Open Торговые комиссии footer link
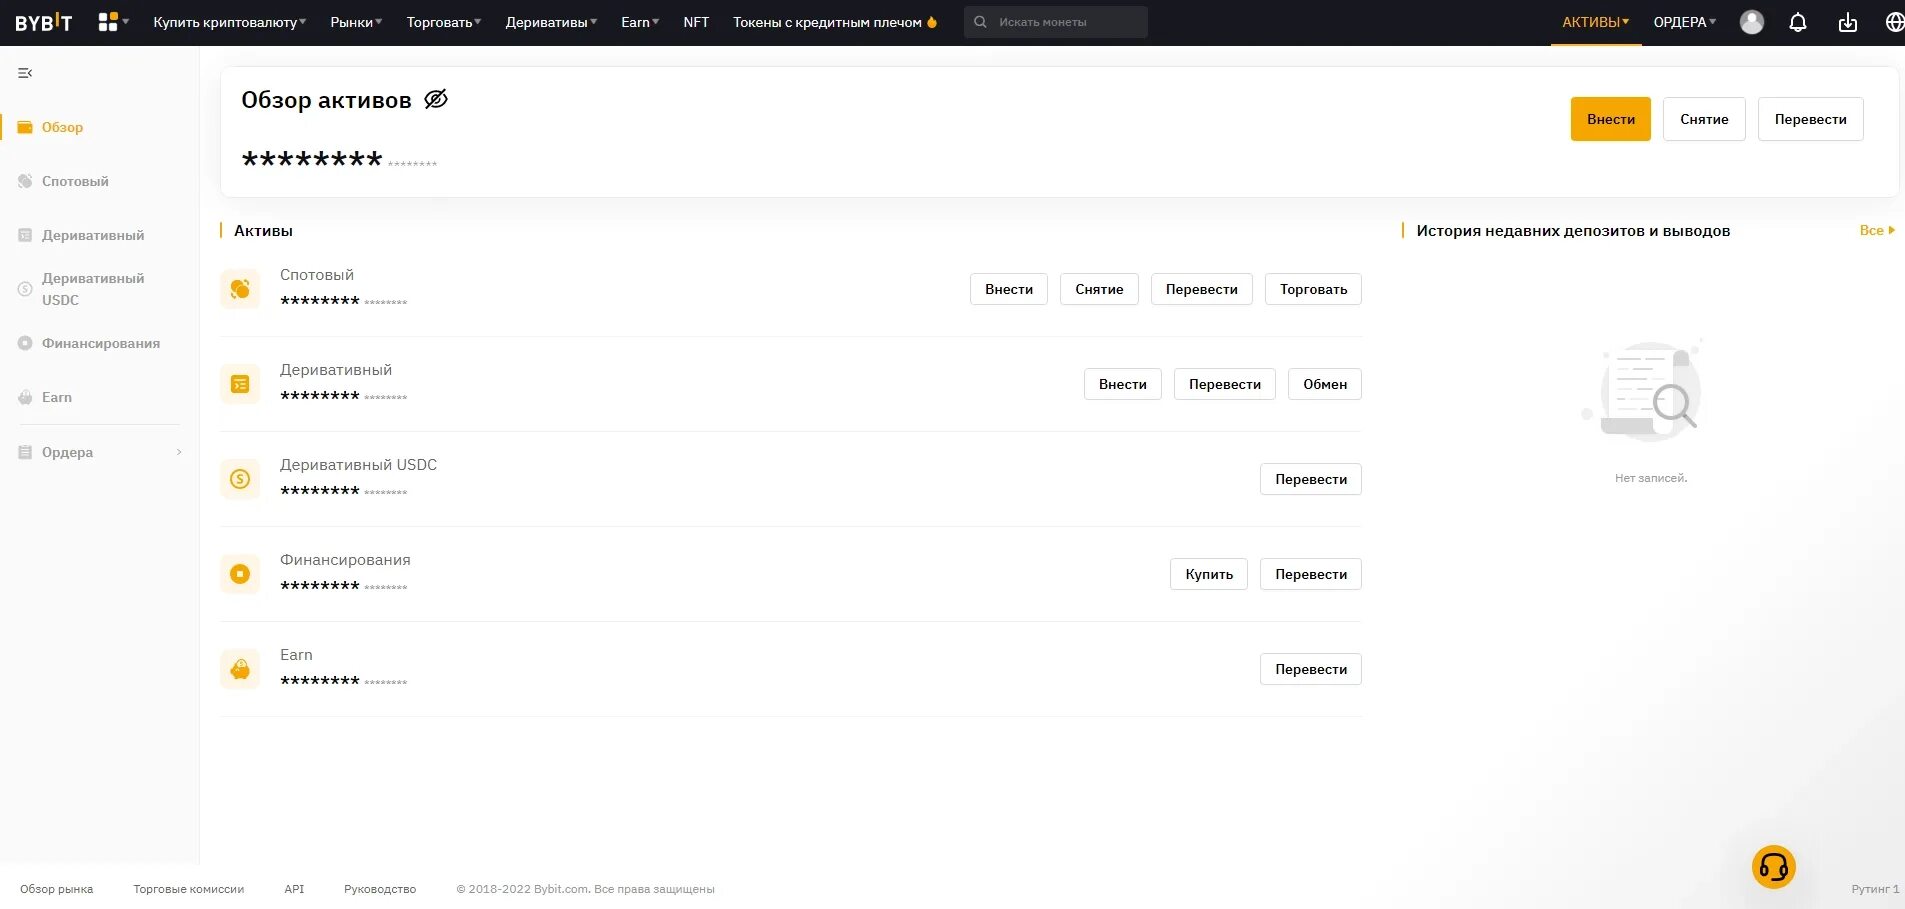Screen dimensions: 1905x909 coord(188,889)
